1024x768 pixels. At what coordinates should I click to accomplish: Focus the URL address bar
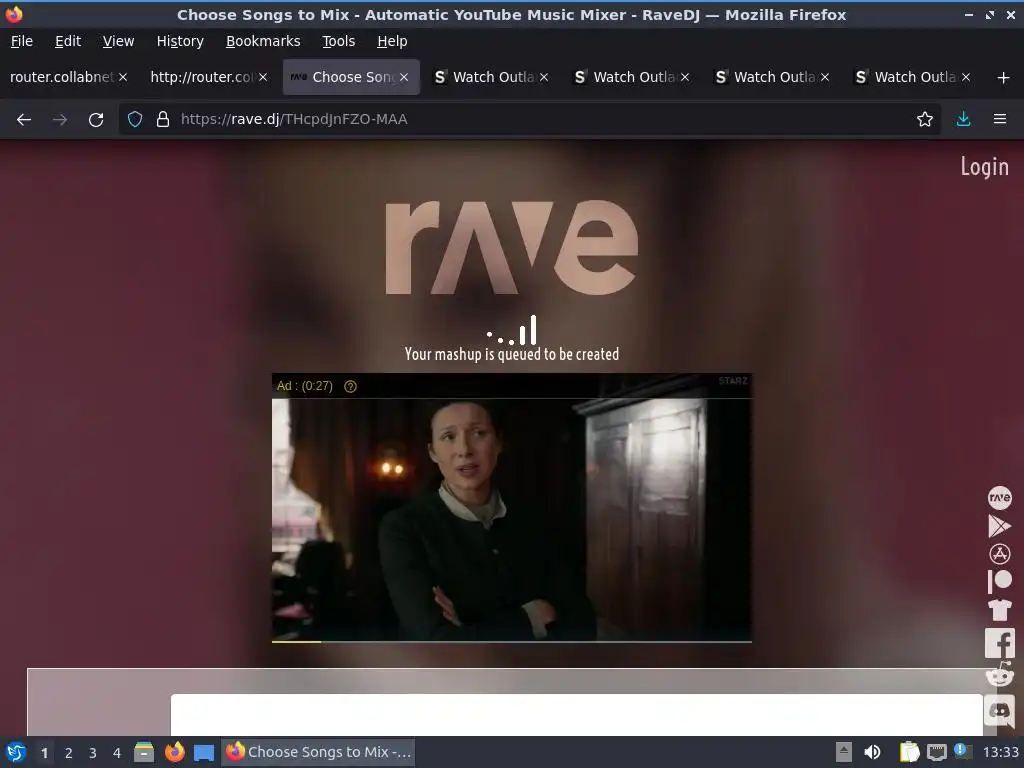click(x=529, y=120)
